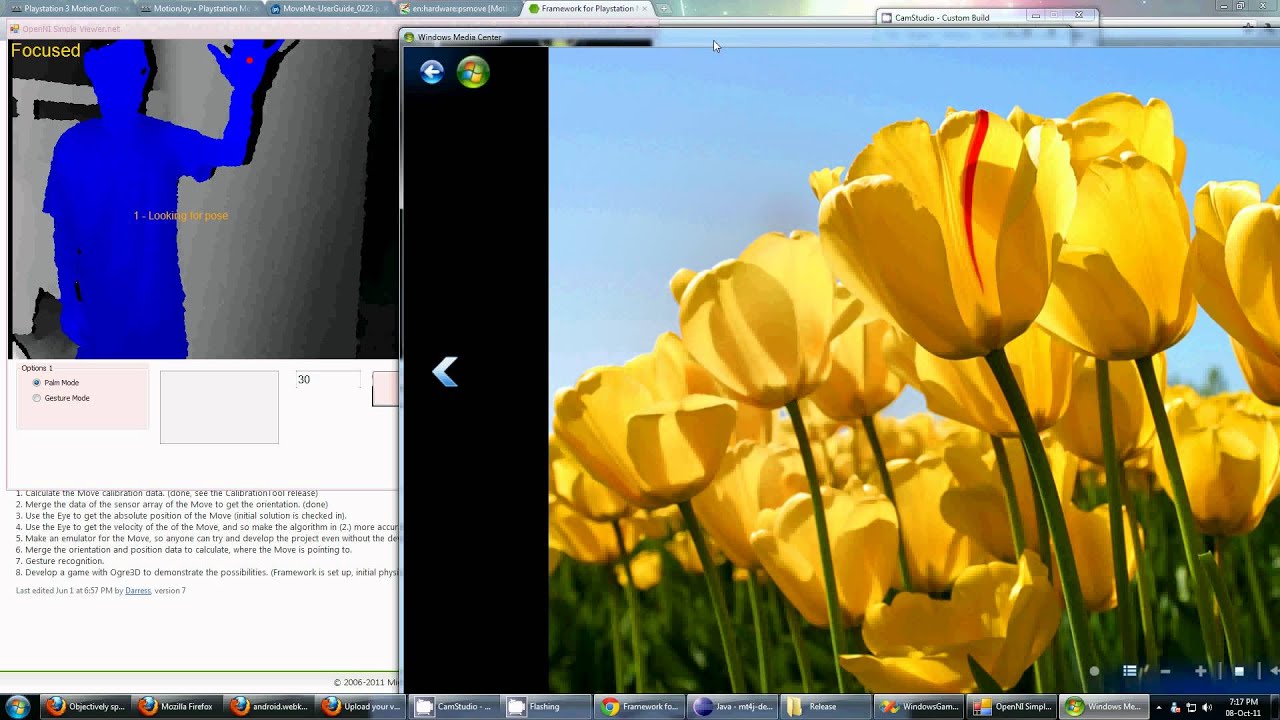Show previous picture with the left chevron
1280x720 pixels.
tap(445, 372)
